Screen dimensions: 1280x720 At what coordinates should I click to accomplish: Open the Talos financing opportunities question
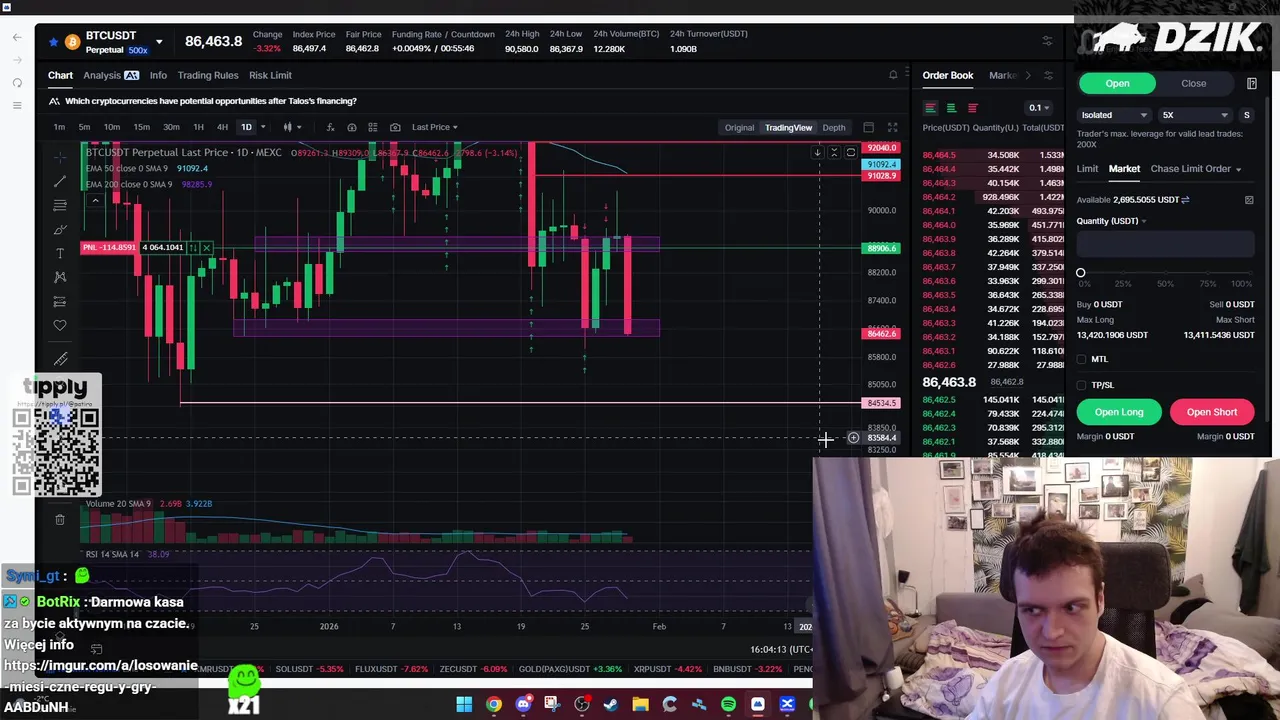coord(211,101)
